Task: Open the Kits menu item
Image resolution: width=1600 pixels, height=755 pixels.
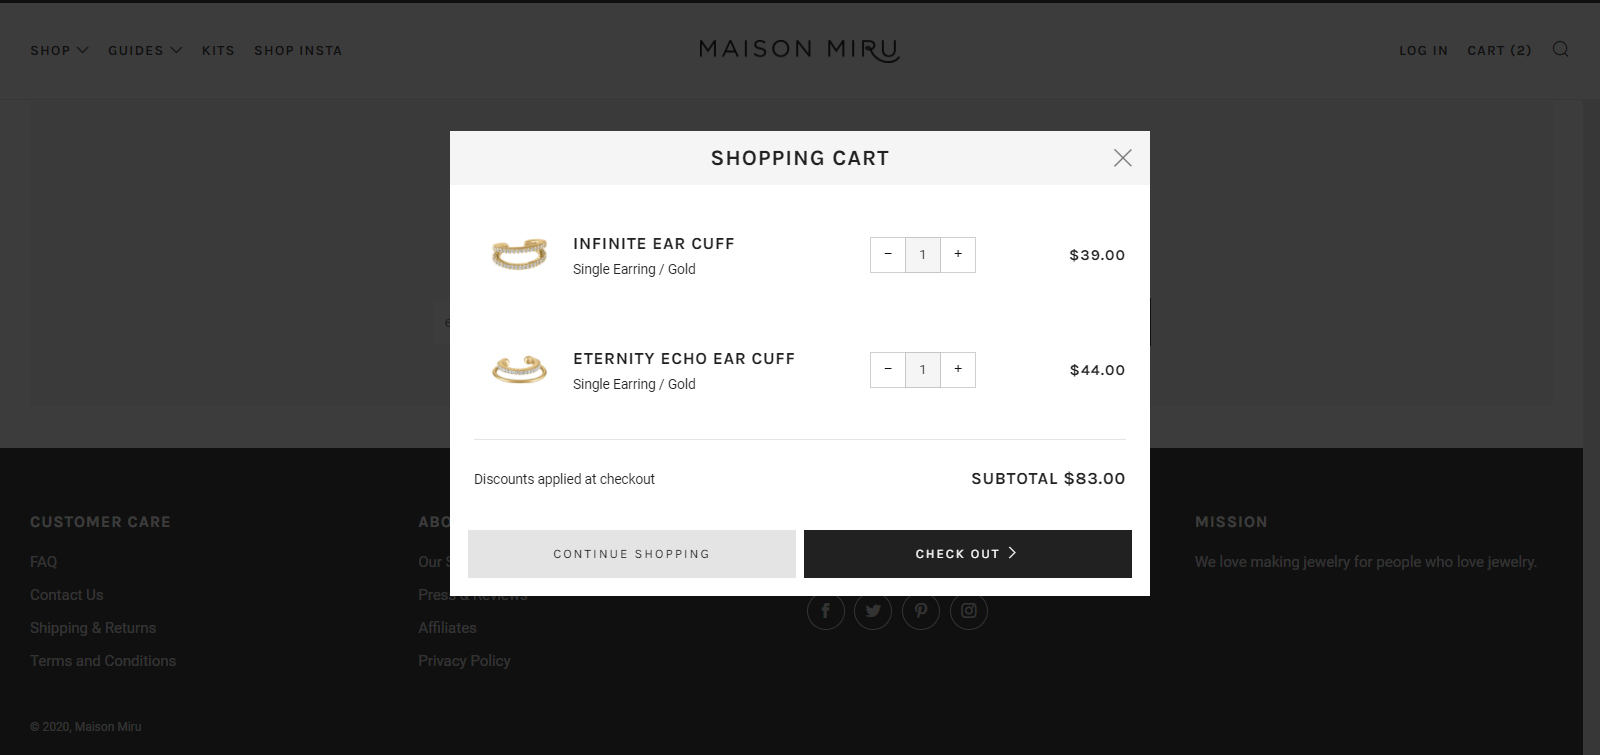Action: pyautogui.click(x=218, y=50)
